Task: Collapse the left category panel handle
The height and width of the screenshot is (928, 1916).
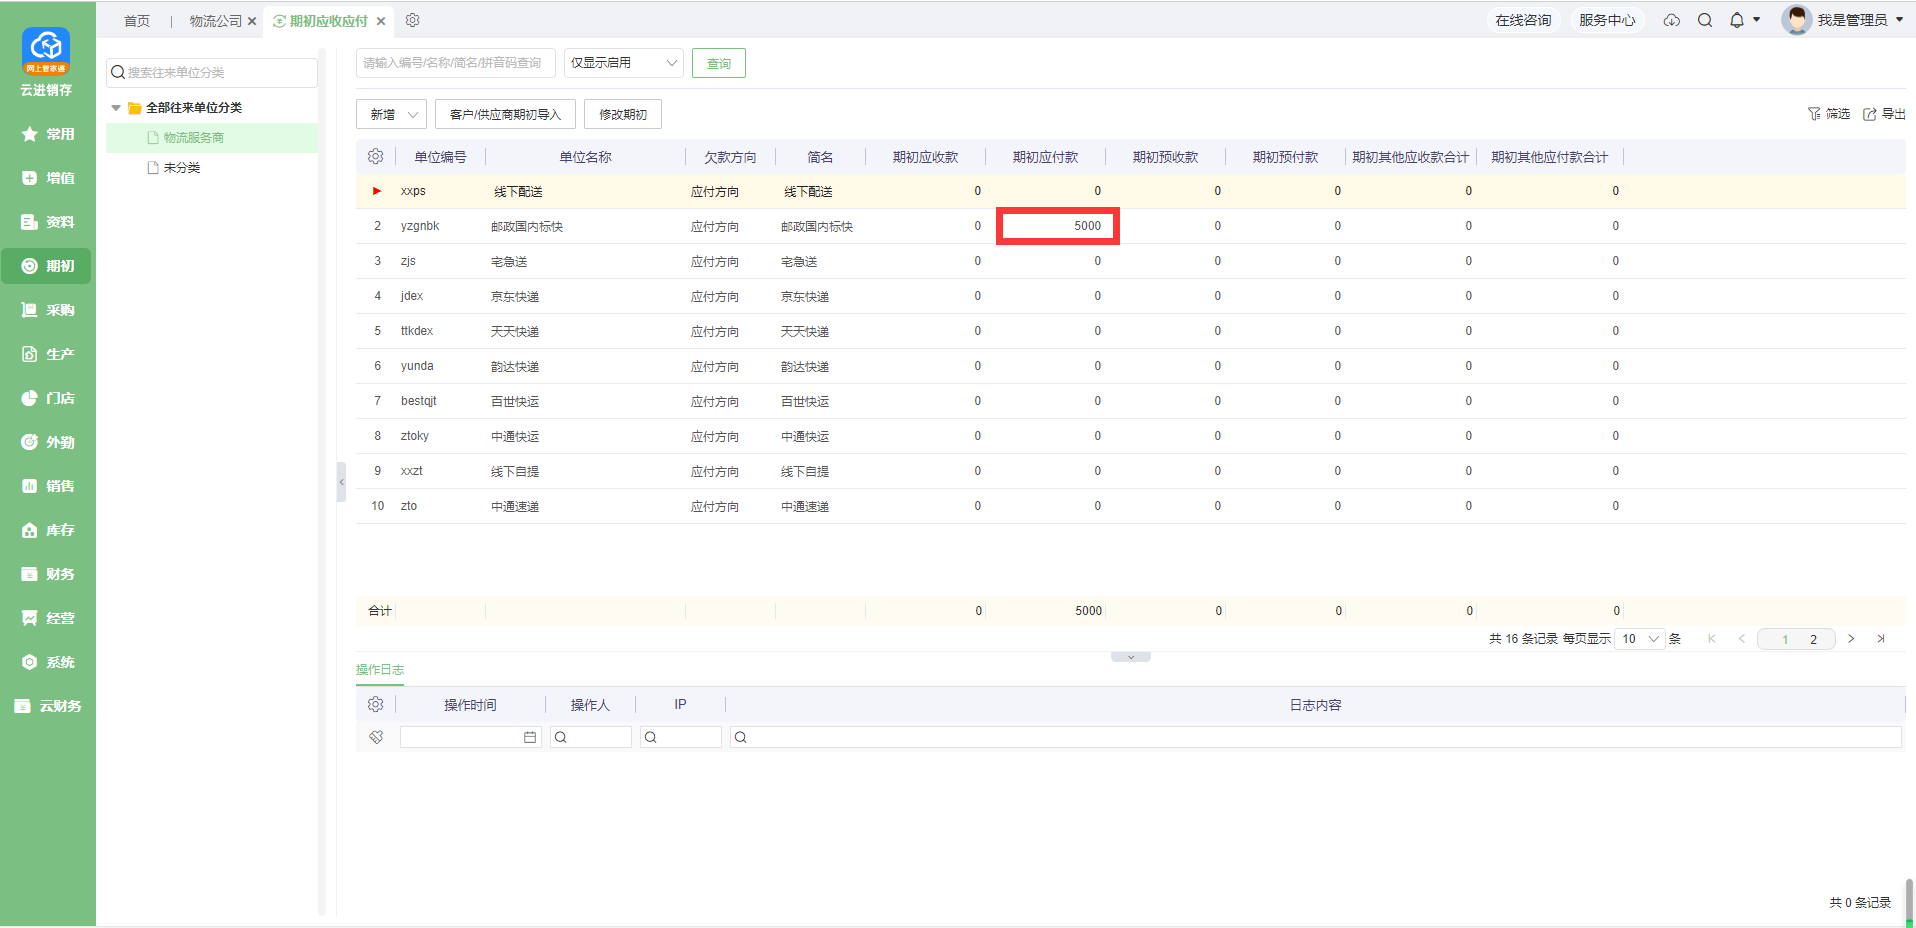Action: pos(341,482)
